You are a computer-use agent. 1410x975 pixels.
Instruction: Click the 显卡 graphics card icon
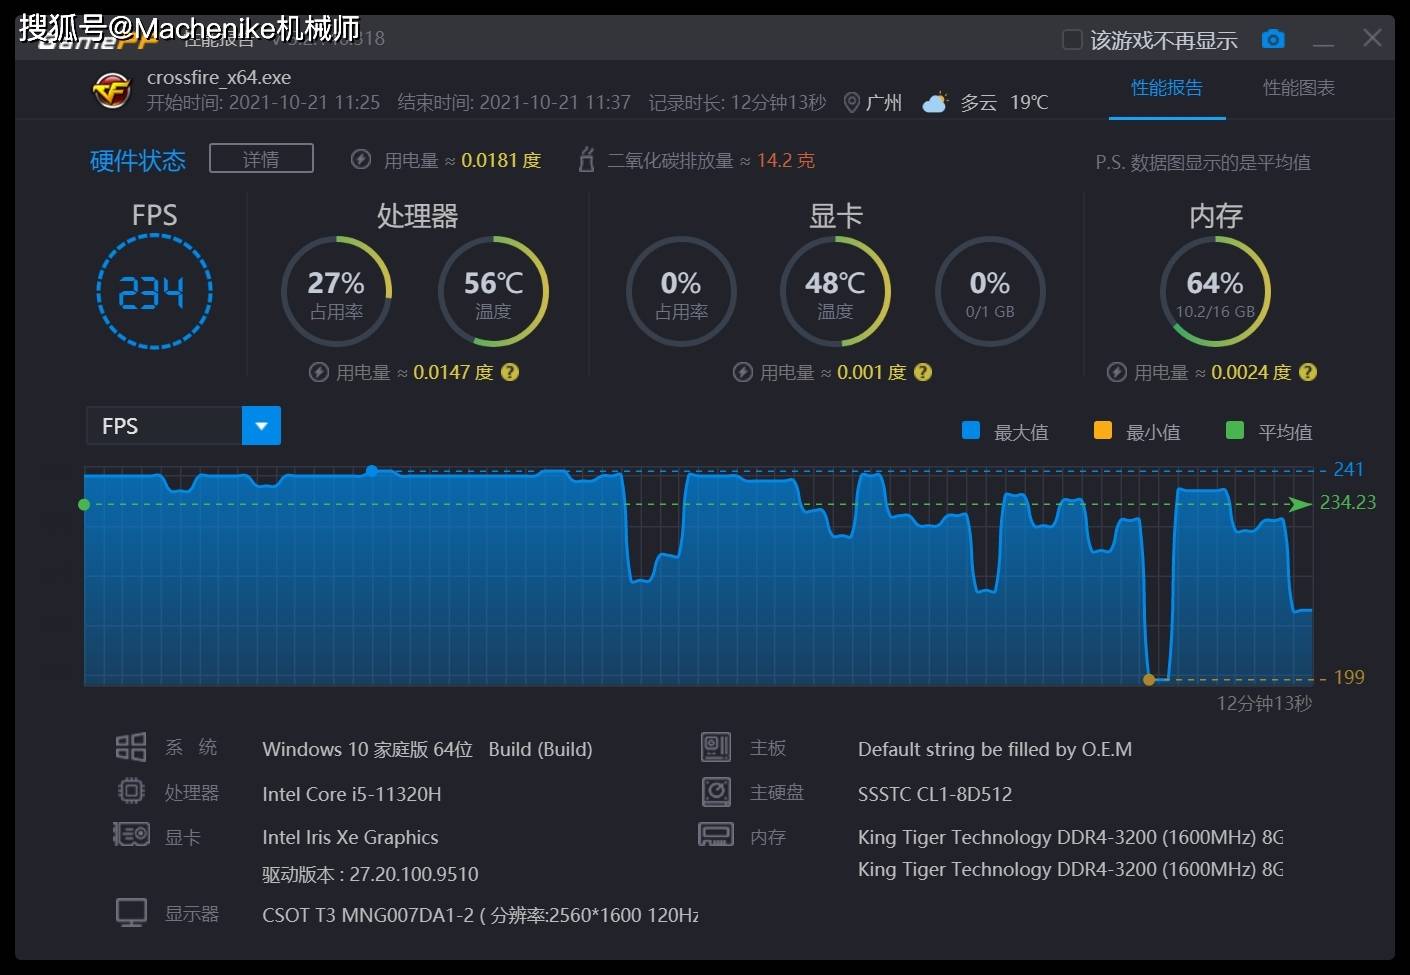(130, 834)
